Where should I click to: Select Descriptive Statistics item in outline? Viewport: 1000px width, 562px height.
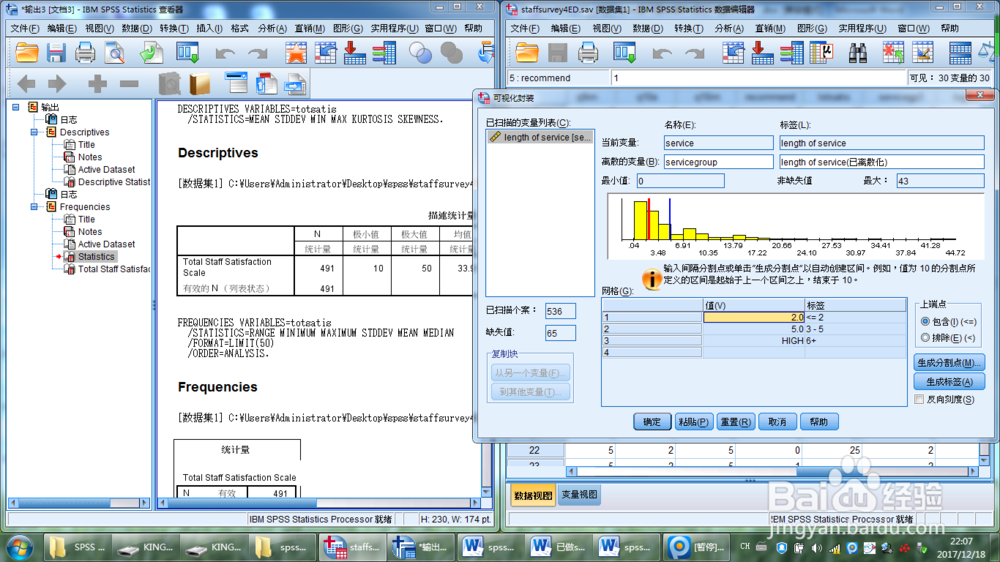(114, 182)
